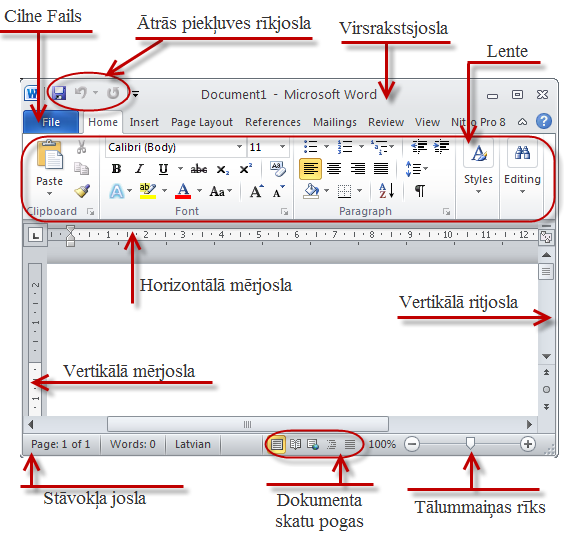Justify the paragraph text

coord(381,169)
